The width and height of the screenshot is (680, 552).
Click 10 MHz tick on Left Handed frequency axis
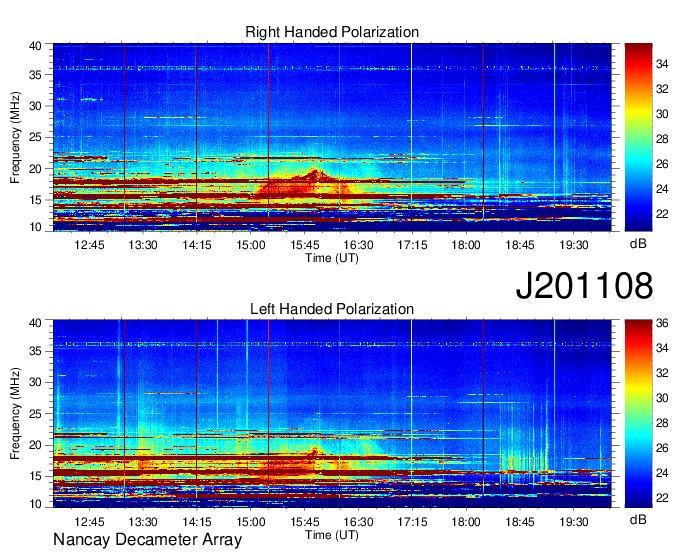[x=35, y=504]
